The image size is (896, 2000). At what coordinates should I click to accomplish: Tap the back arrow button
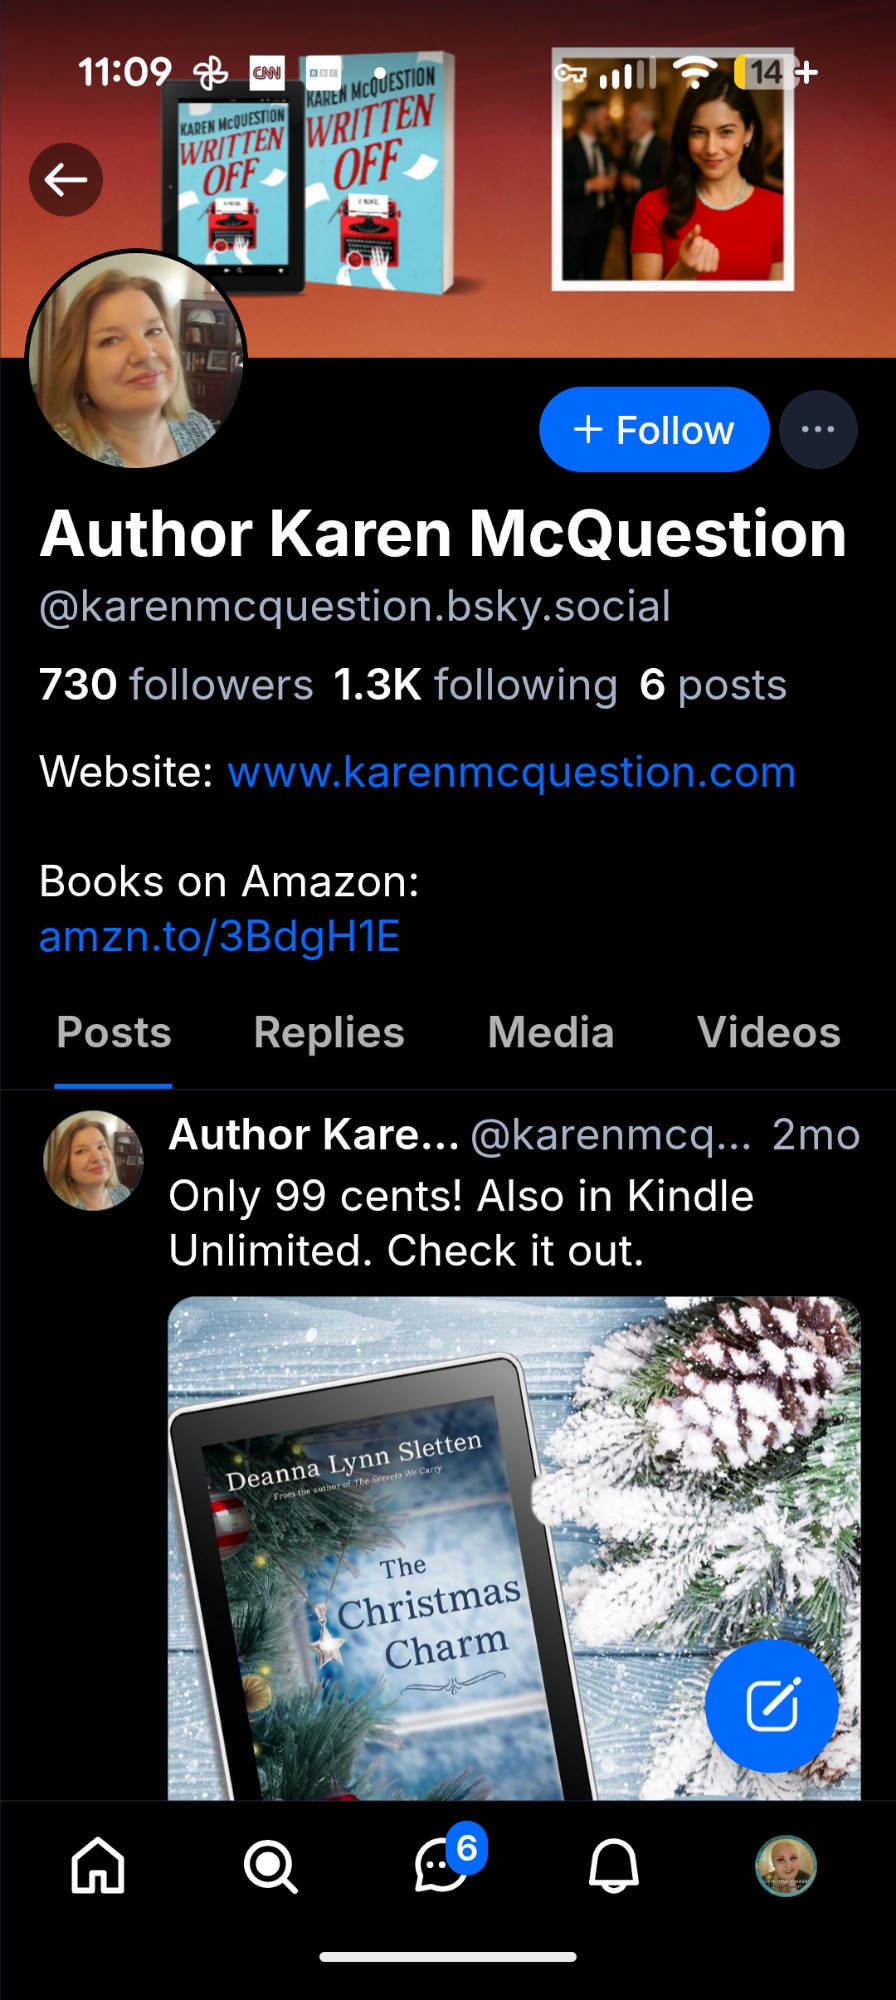(66, 180)
